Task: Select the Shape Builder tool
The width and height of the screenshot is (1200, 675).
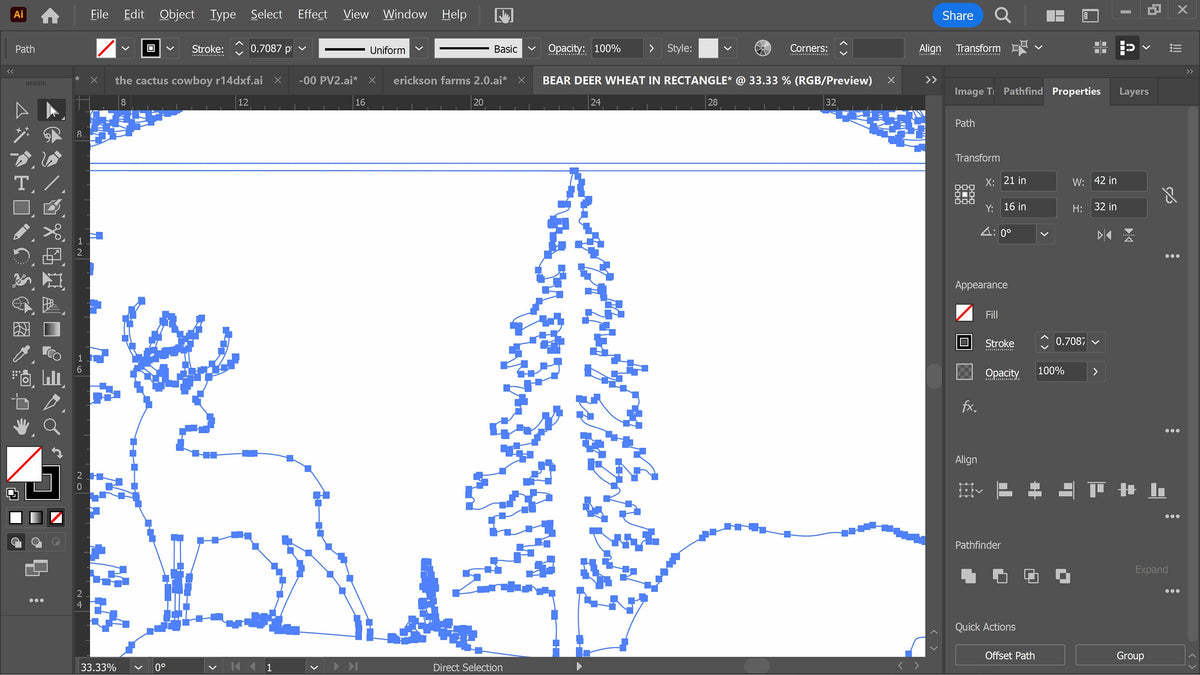Action: 21,305
